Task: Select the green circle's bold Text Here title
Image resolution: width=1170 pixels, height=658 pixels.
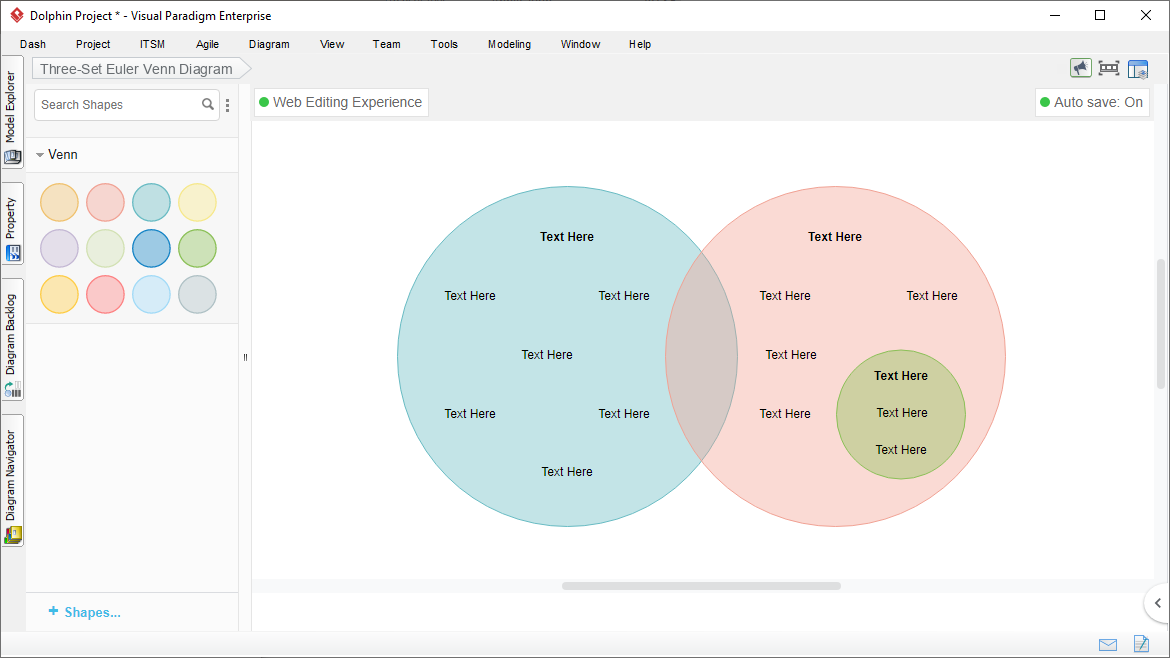Action: click(901, 375)
